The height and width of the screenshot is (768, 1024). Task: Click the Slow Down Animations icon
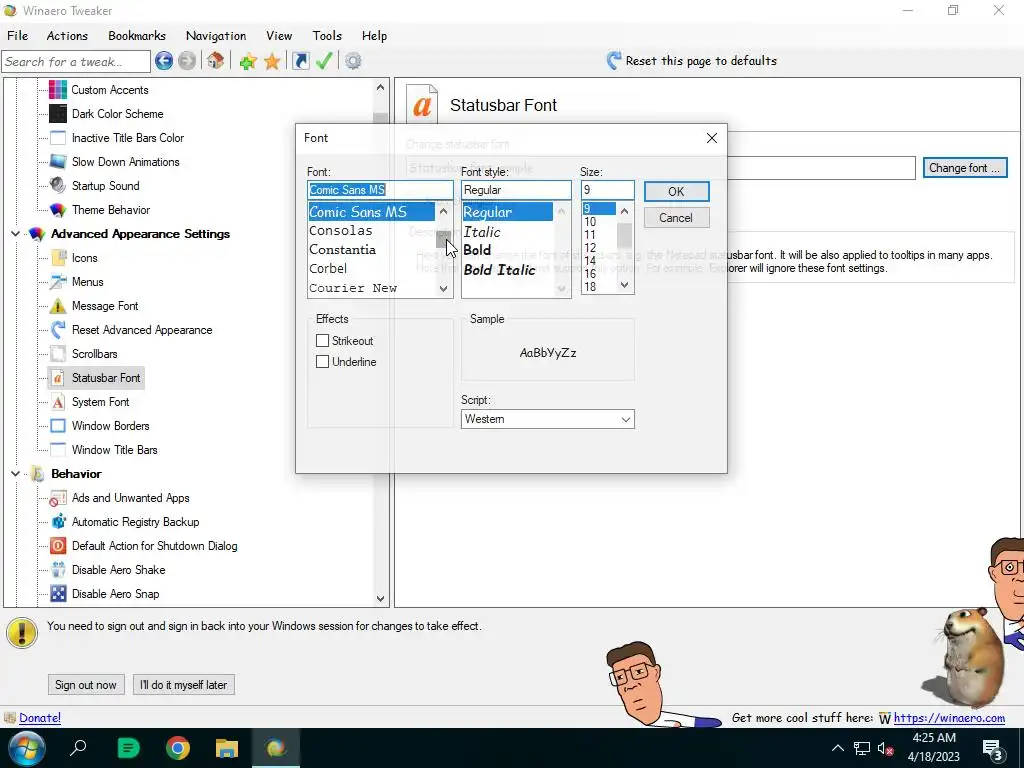58,161
